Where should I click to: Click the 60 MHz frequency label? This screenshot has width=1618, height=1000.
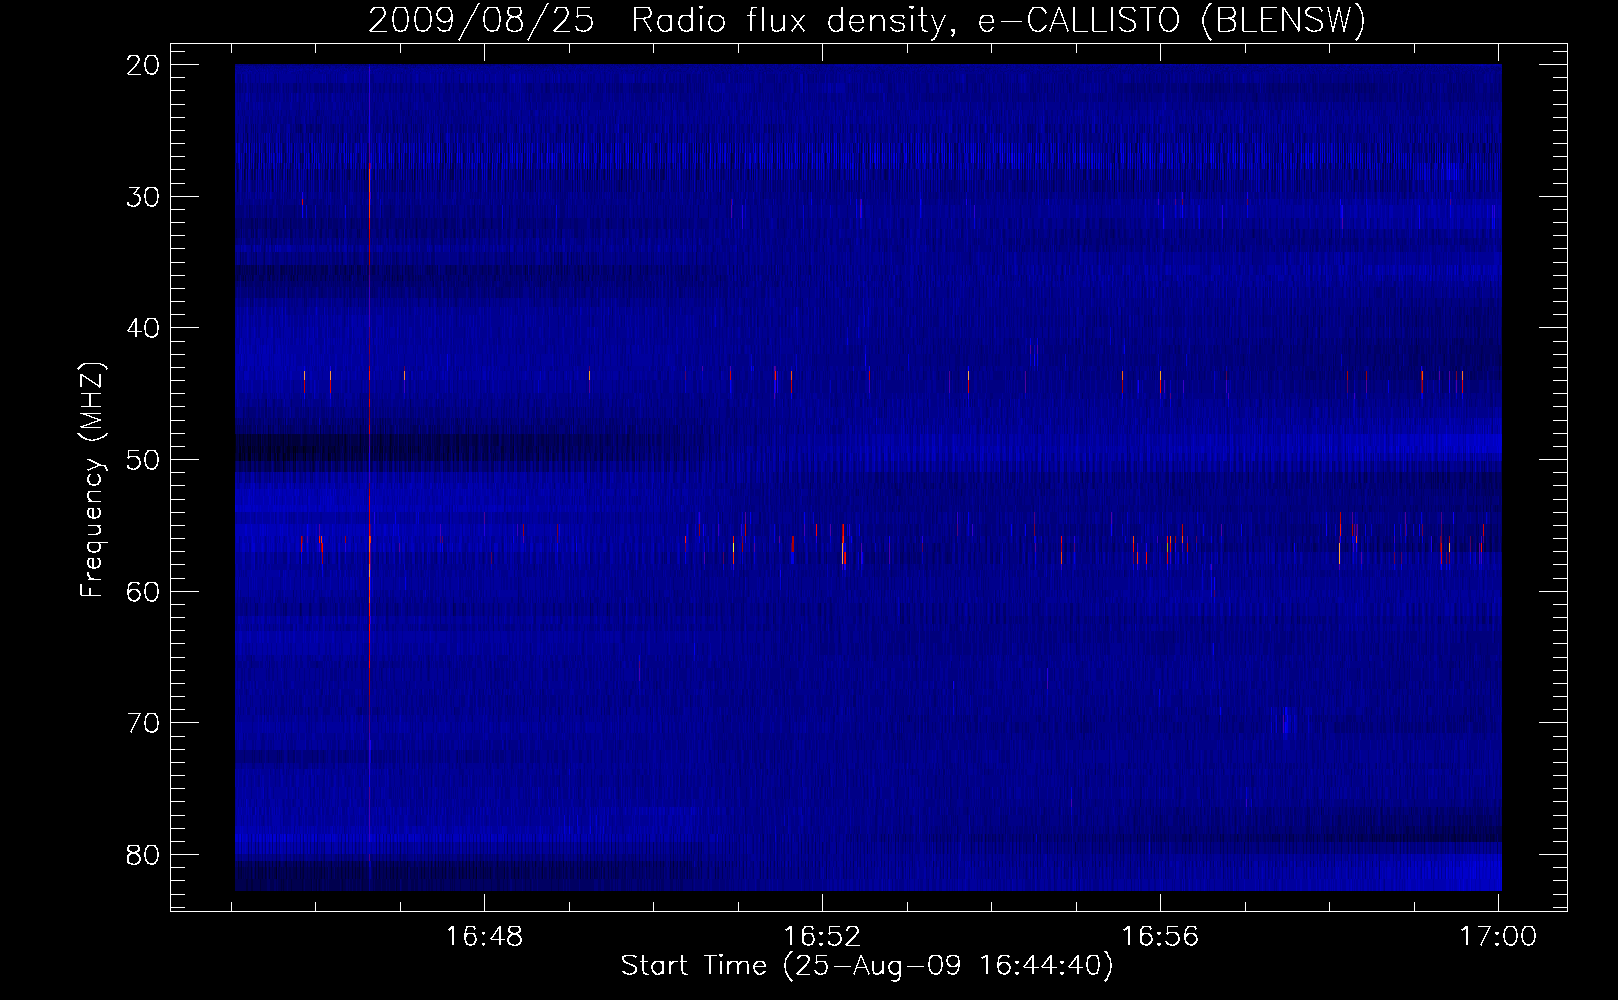tap(144, 591)
